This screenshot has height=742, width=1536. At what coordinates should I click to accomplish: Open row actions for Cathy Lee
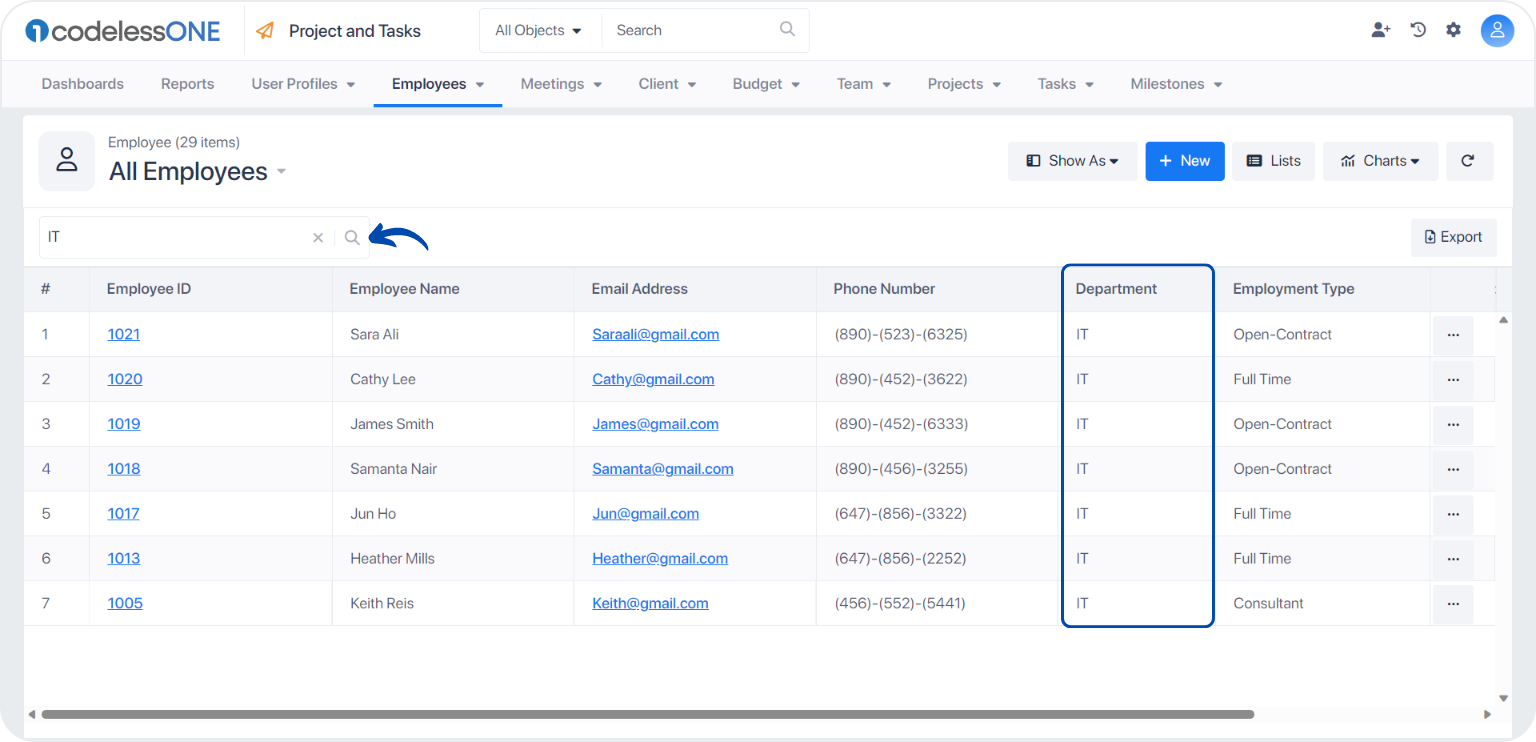(x=1453, y=380)
